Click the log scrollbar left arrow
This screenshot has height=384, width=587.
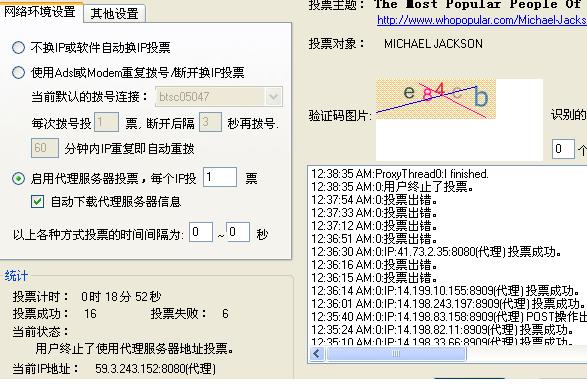point(317,354)
